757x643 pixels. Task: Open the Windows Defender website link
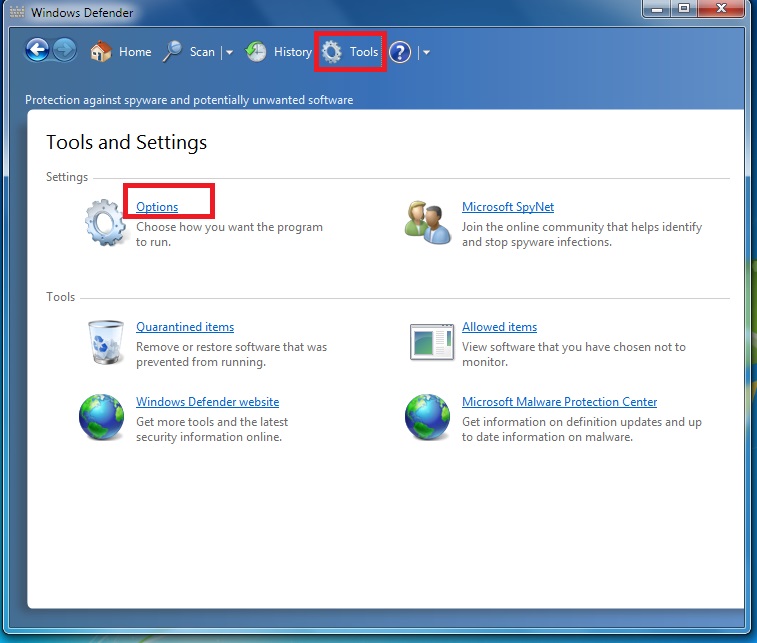[x=208, y=402]
